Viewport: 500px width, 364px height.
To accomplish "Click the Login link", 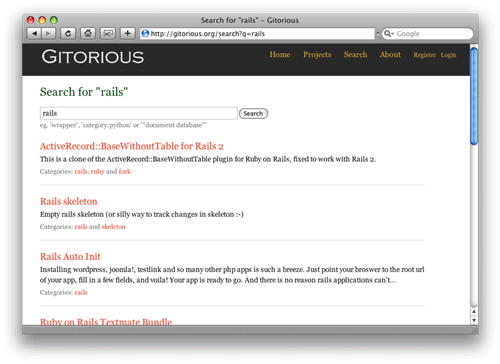I will click(x=448, y=55).
